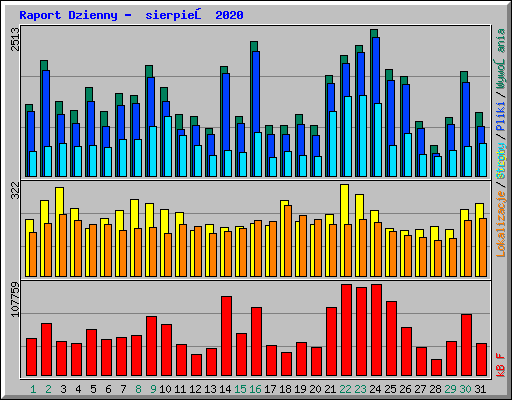Click the red KB F legend label

501,365
